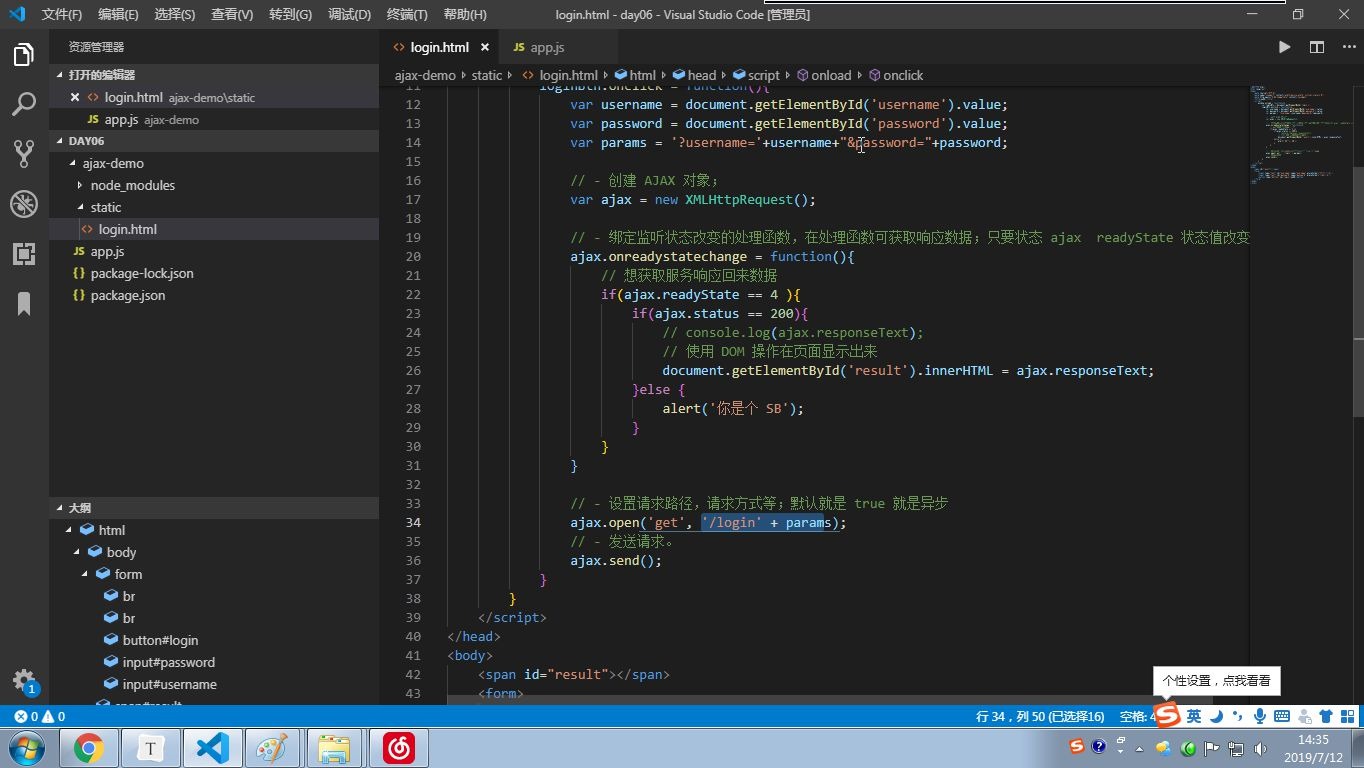Click the Sogou voice input microphone

coord(1260,716)
